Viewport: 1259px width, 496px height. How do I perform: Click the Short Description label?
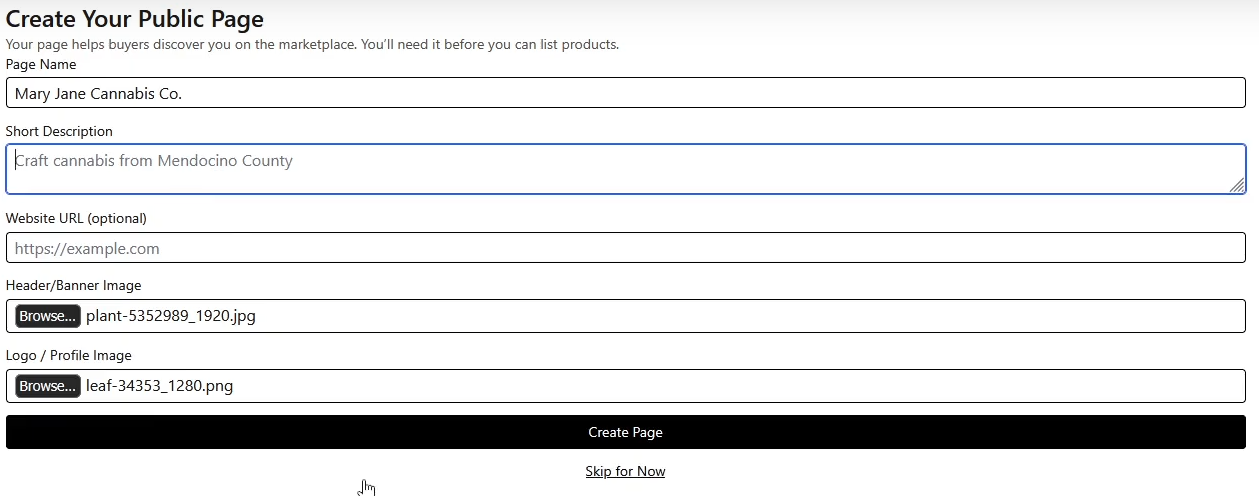[x=59, y=131]
